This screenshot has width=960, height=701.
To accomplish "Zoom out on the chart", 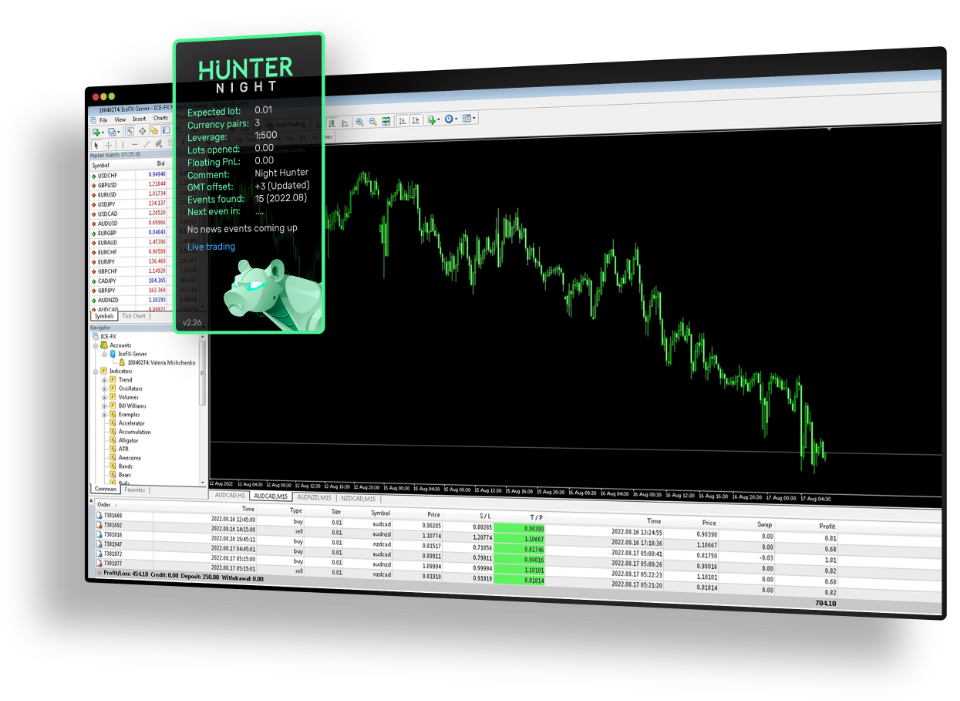I will [x=372, y=122].
